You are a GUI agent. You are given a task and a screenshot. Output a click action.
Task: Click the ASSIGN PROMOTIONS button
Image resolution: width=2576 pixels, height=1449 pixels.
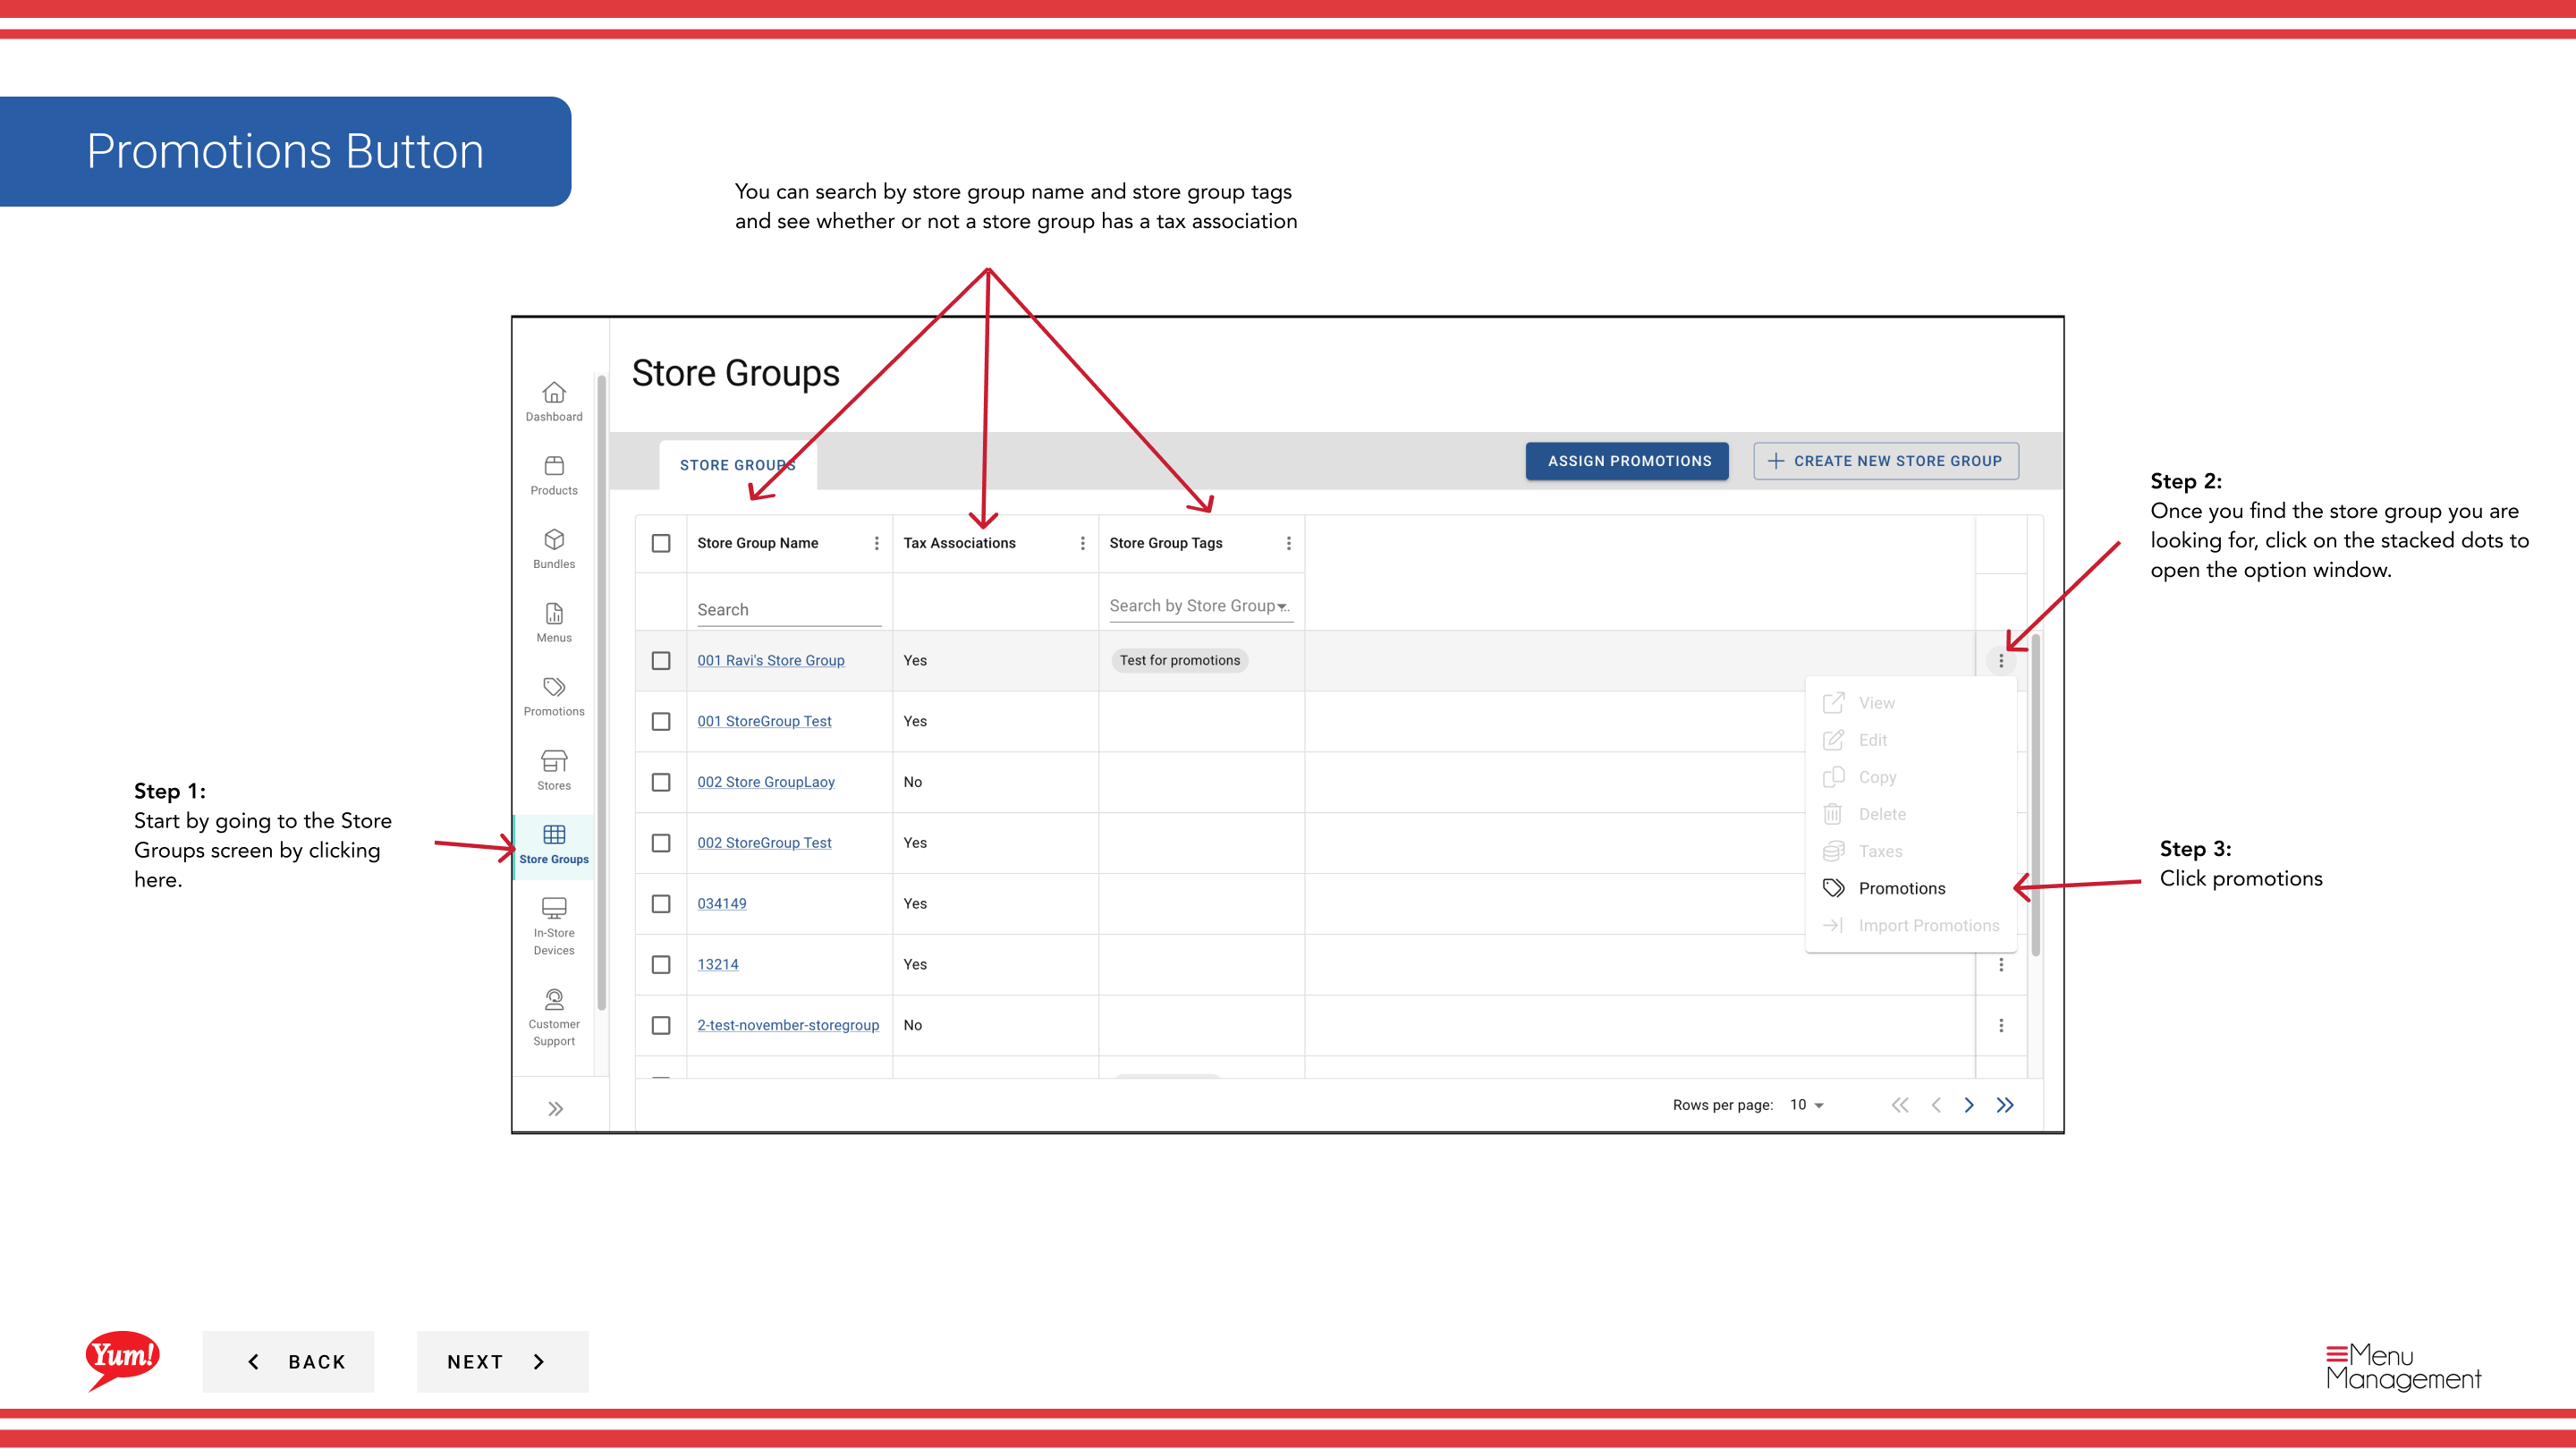[x=1627, y=461]
